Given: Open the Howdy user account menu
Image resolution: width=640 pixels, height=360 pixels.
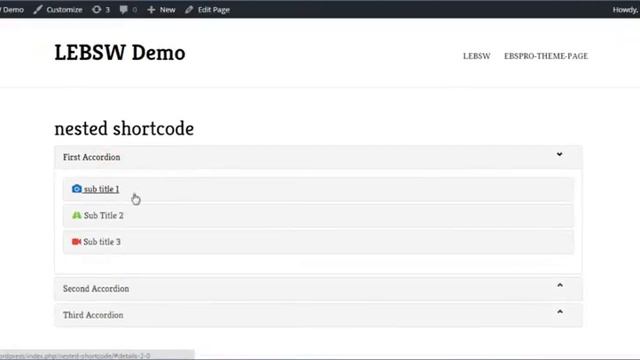Looking at the screenshot, I should coord(626,9).
